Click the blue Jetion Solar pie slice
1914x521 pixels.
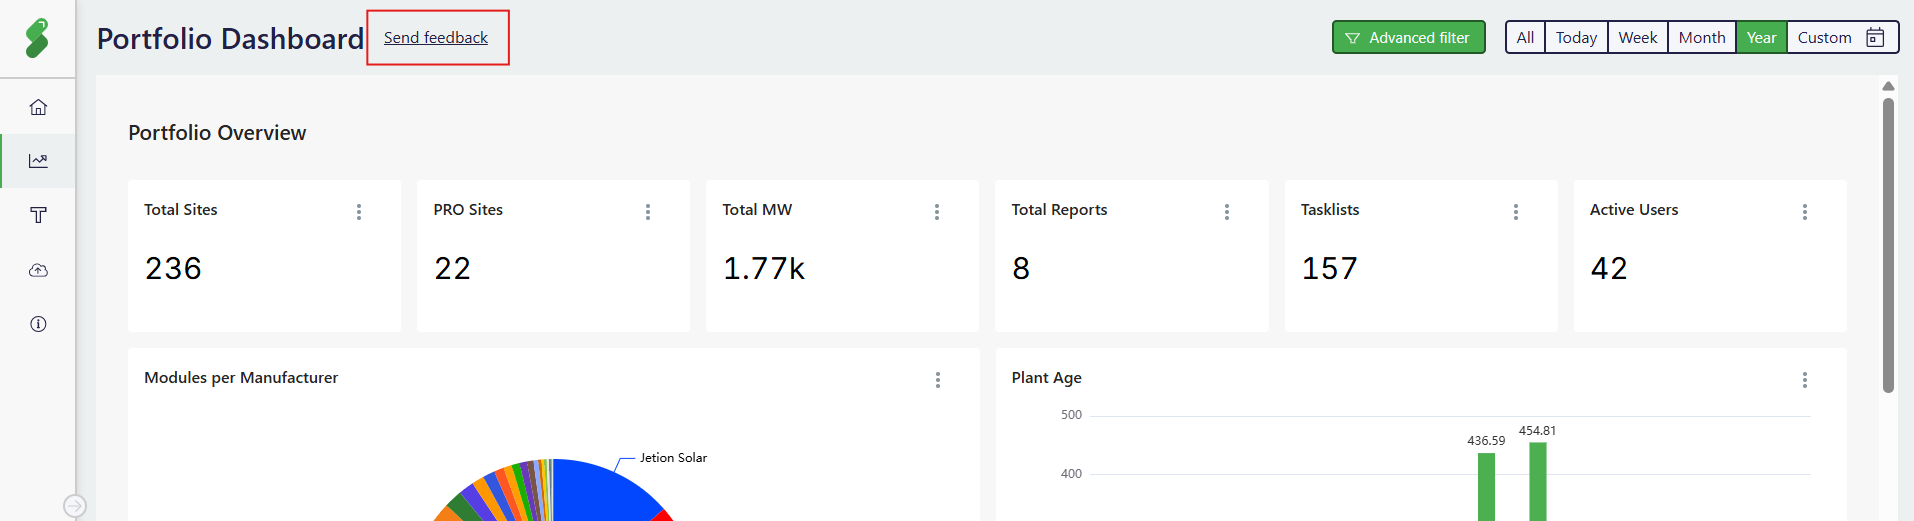pos(600,493)
